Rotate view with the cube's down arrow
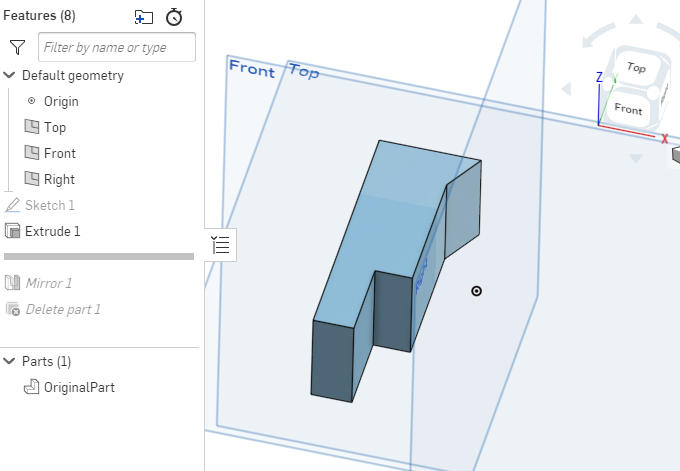Image resolution: width=680 pixels, height=471 pixels. click(x=636, y=159)
